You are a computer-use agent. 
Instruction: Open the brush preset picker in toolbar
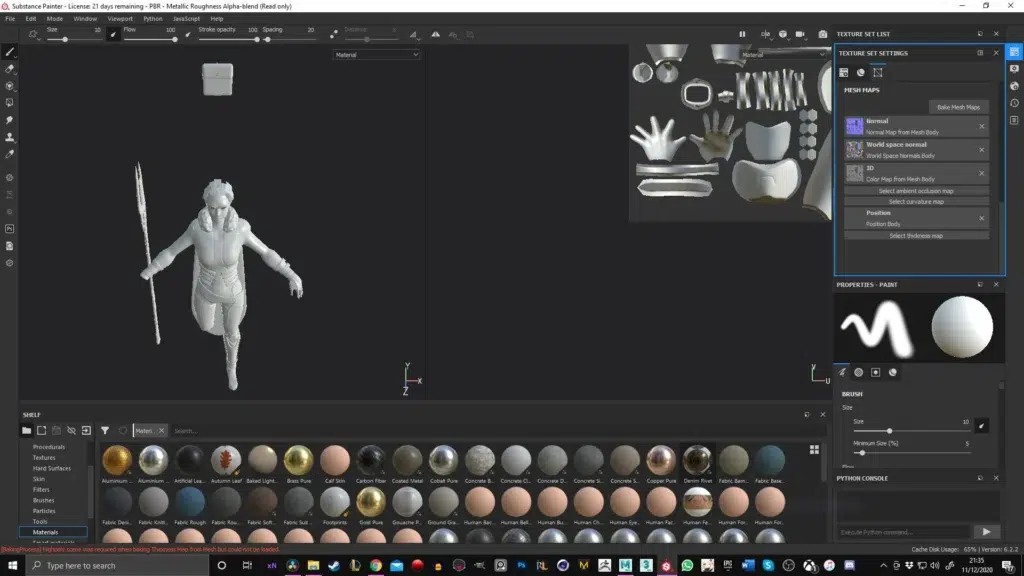34,34
